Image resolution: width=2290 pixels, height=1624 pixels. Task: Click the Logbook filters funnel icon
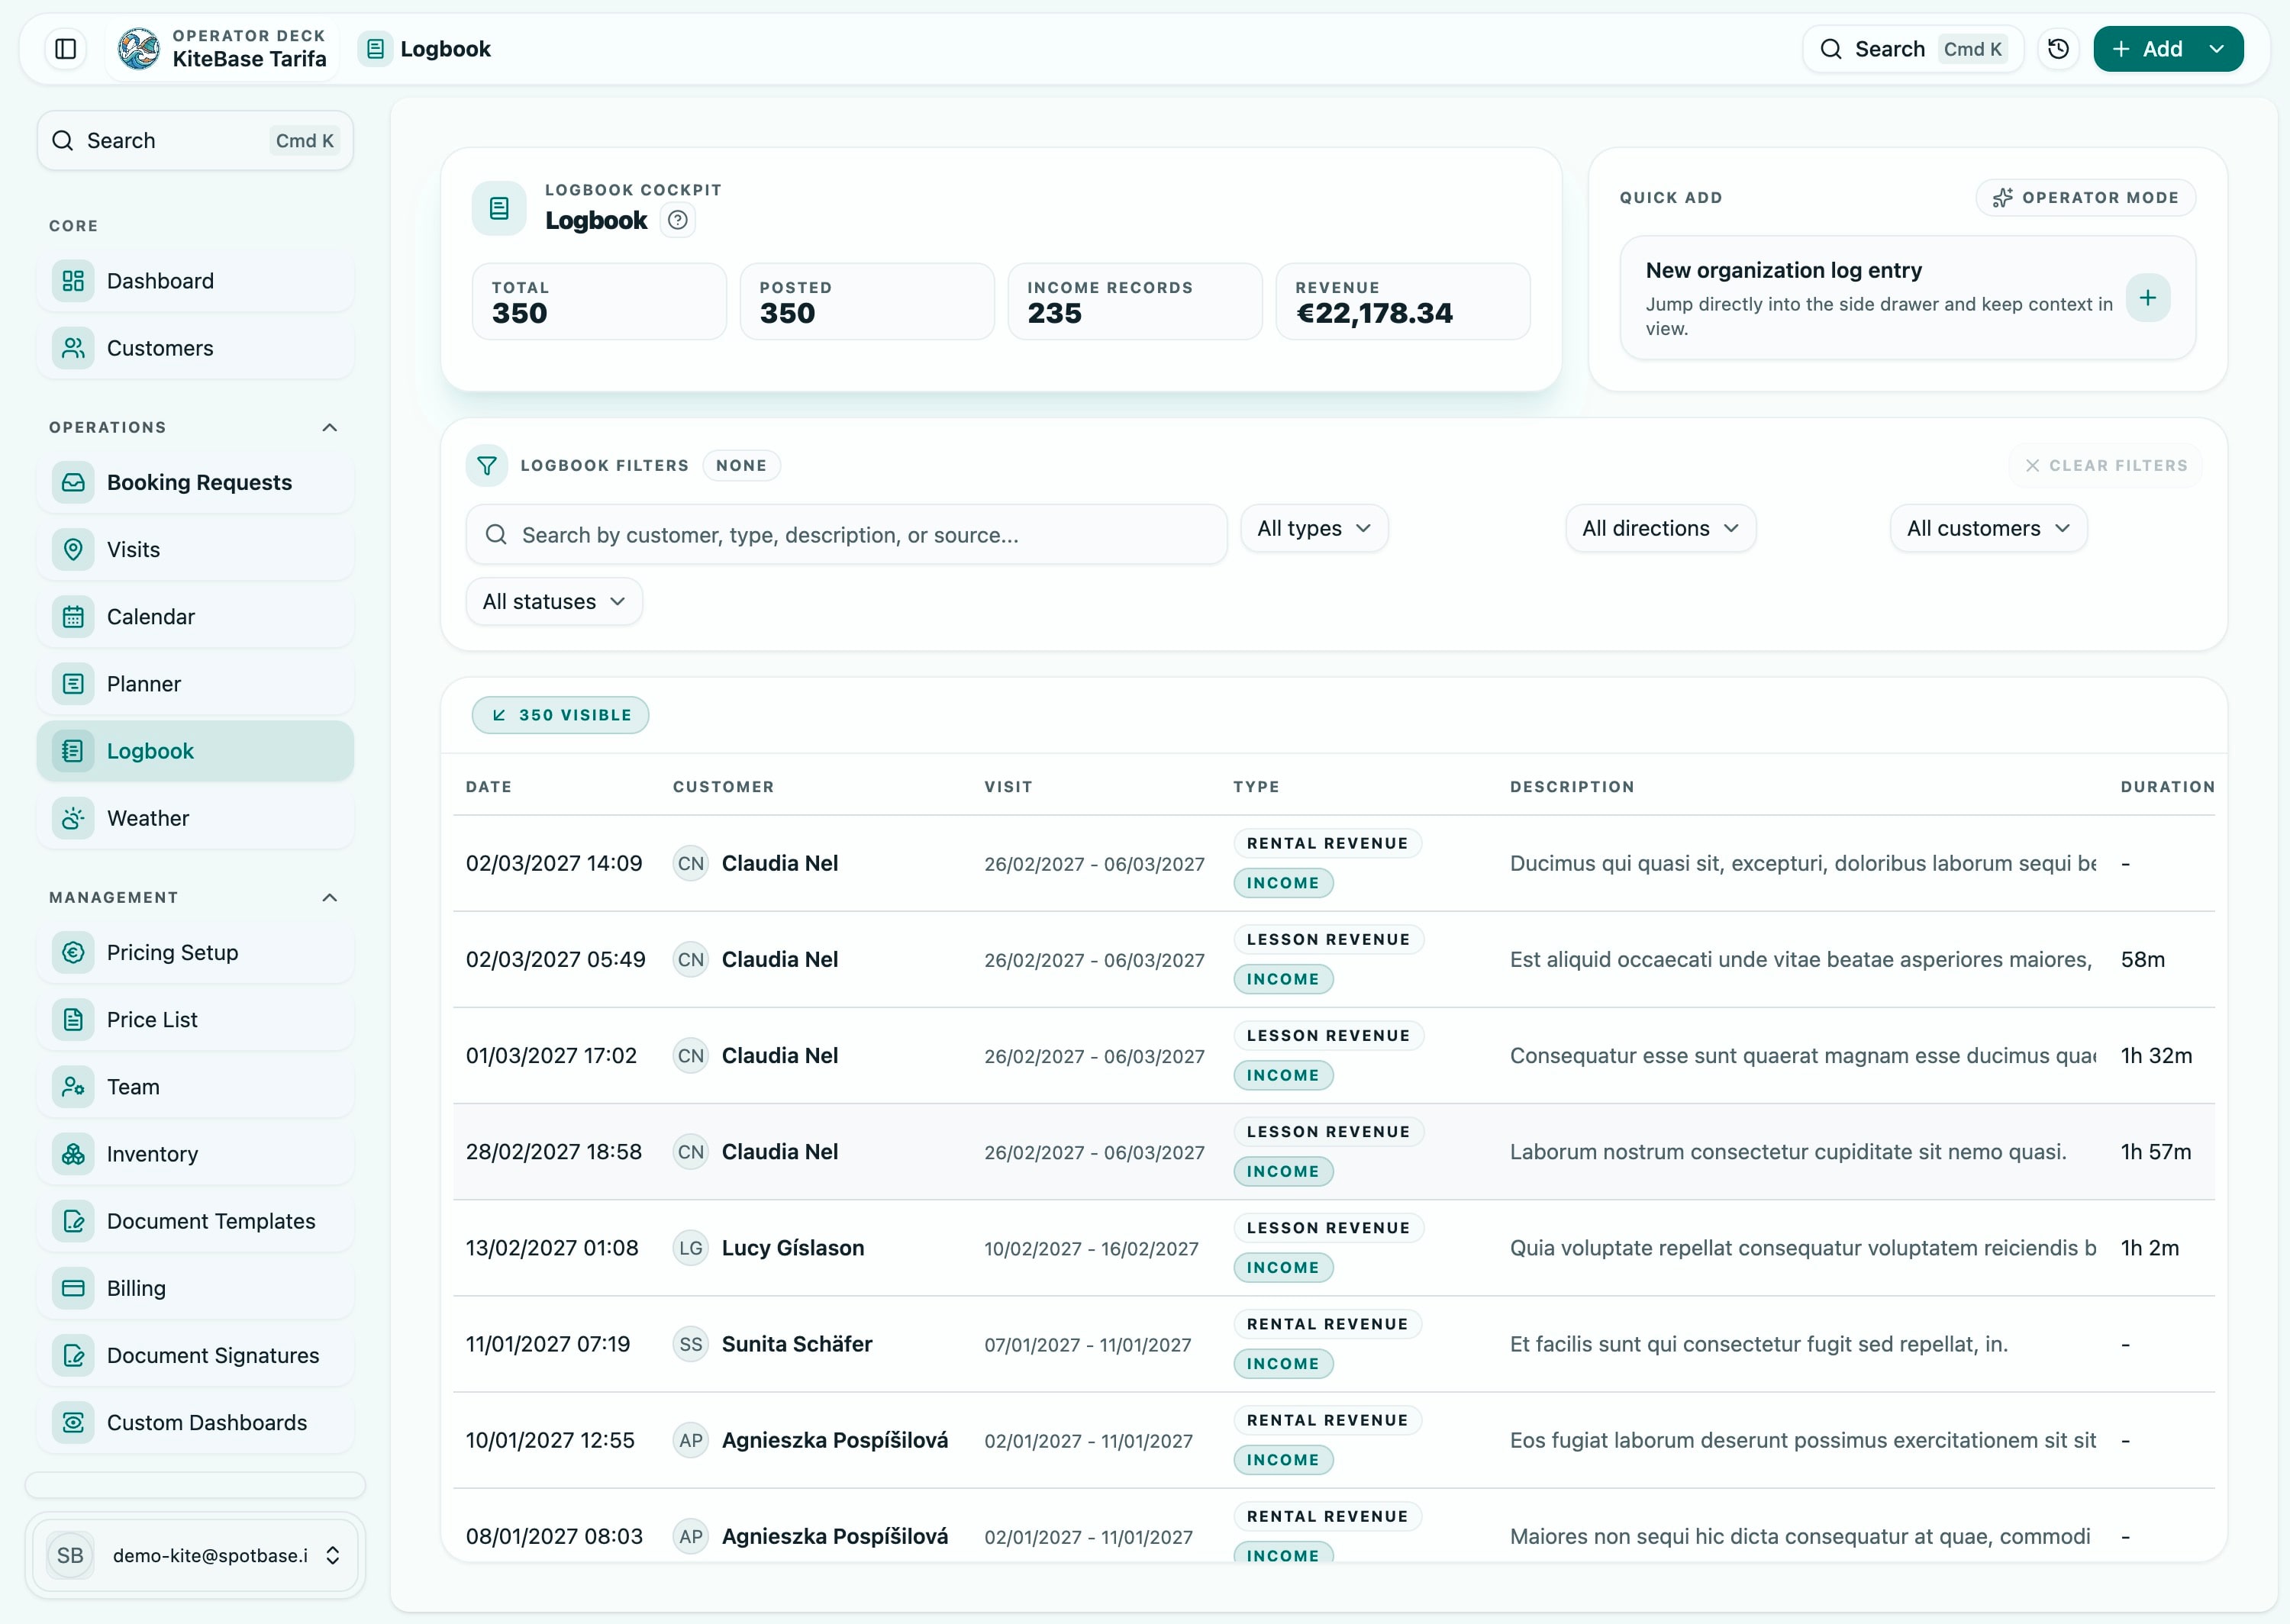487,465
